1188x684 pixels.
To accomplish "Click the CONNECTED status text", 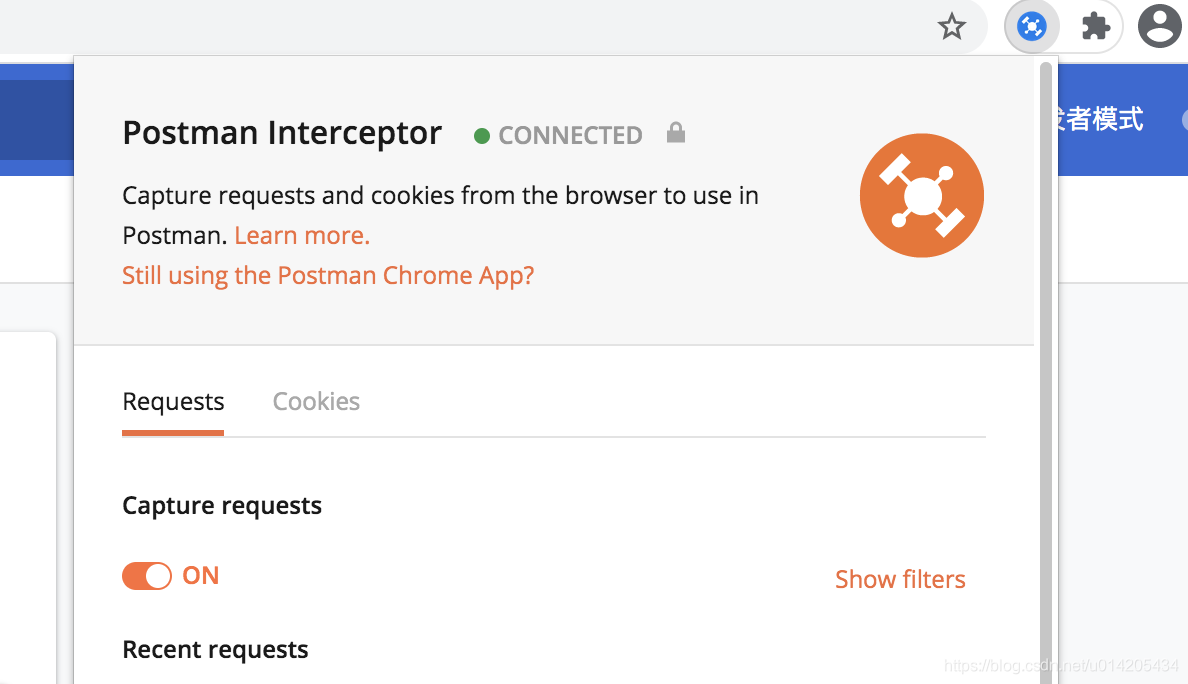I will 570,136.
